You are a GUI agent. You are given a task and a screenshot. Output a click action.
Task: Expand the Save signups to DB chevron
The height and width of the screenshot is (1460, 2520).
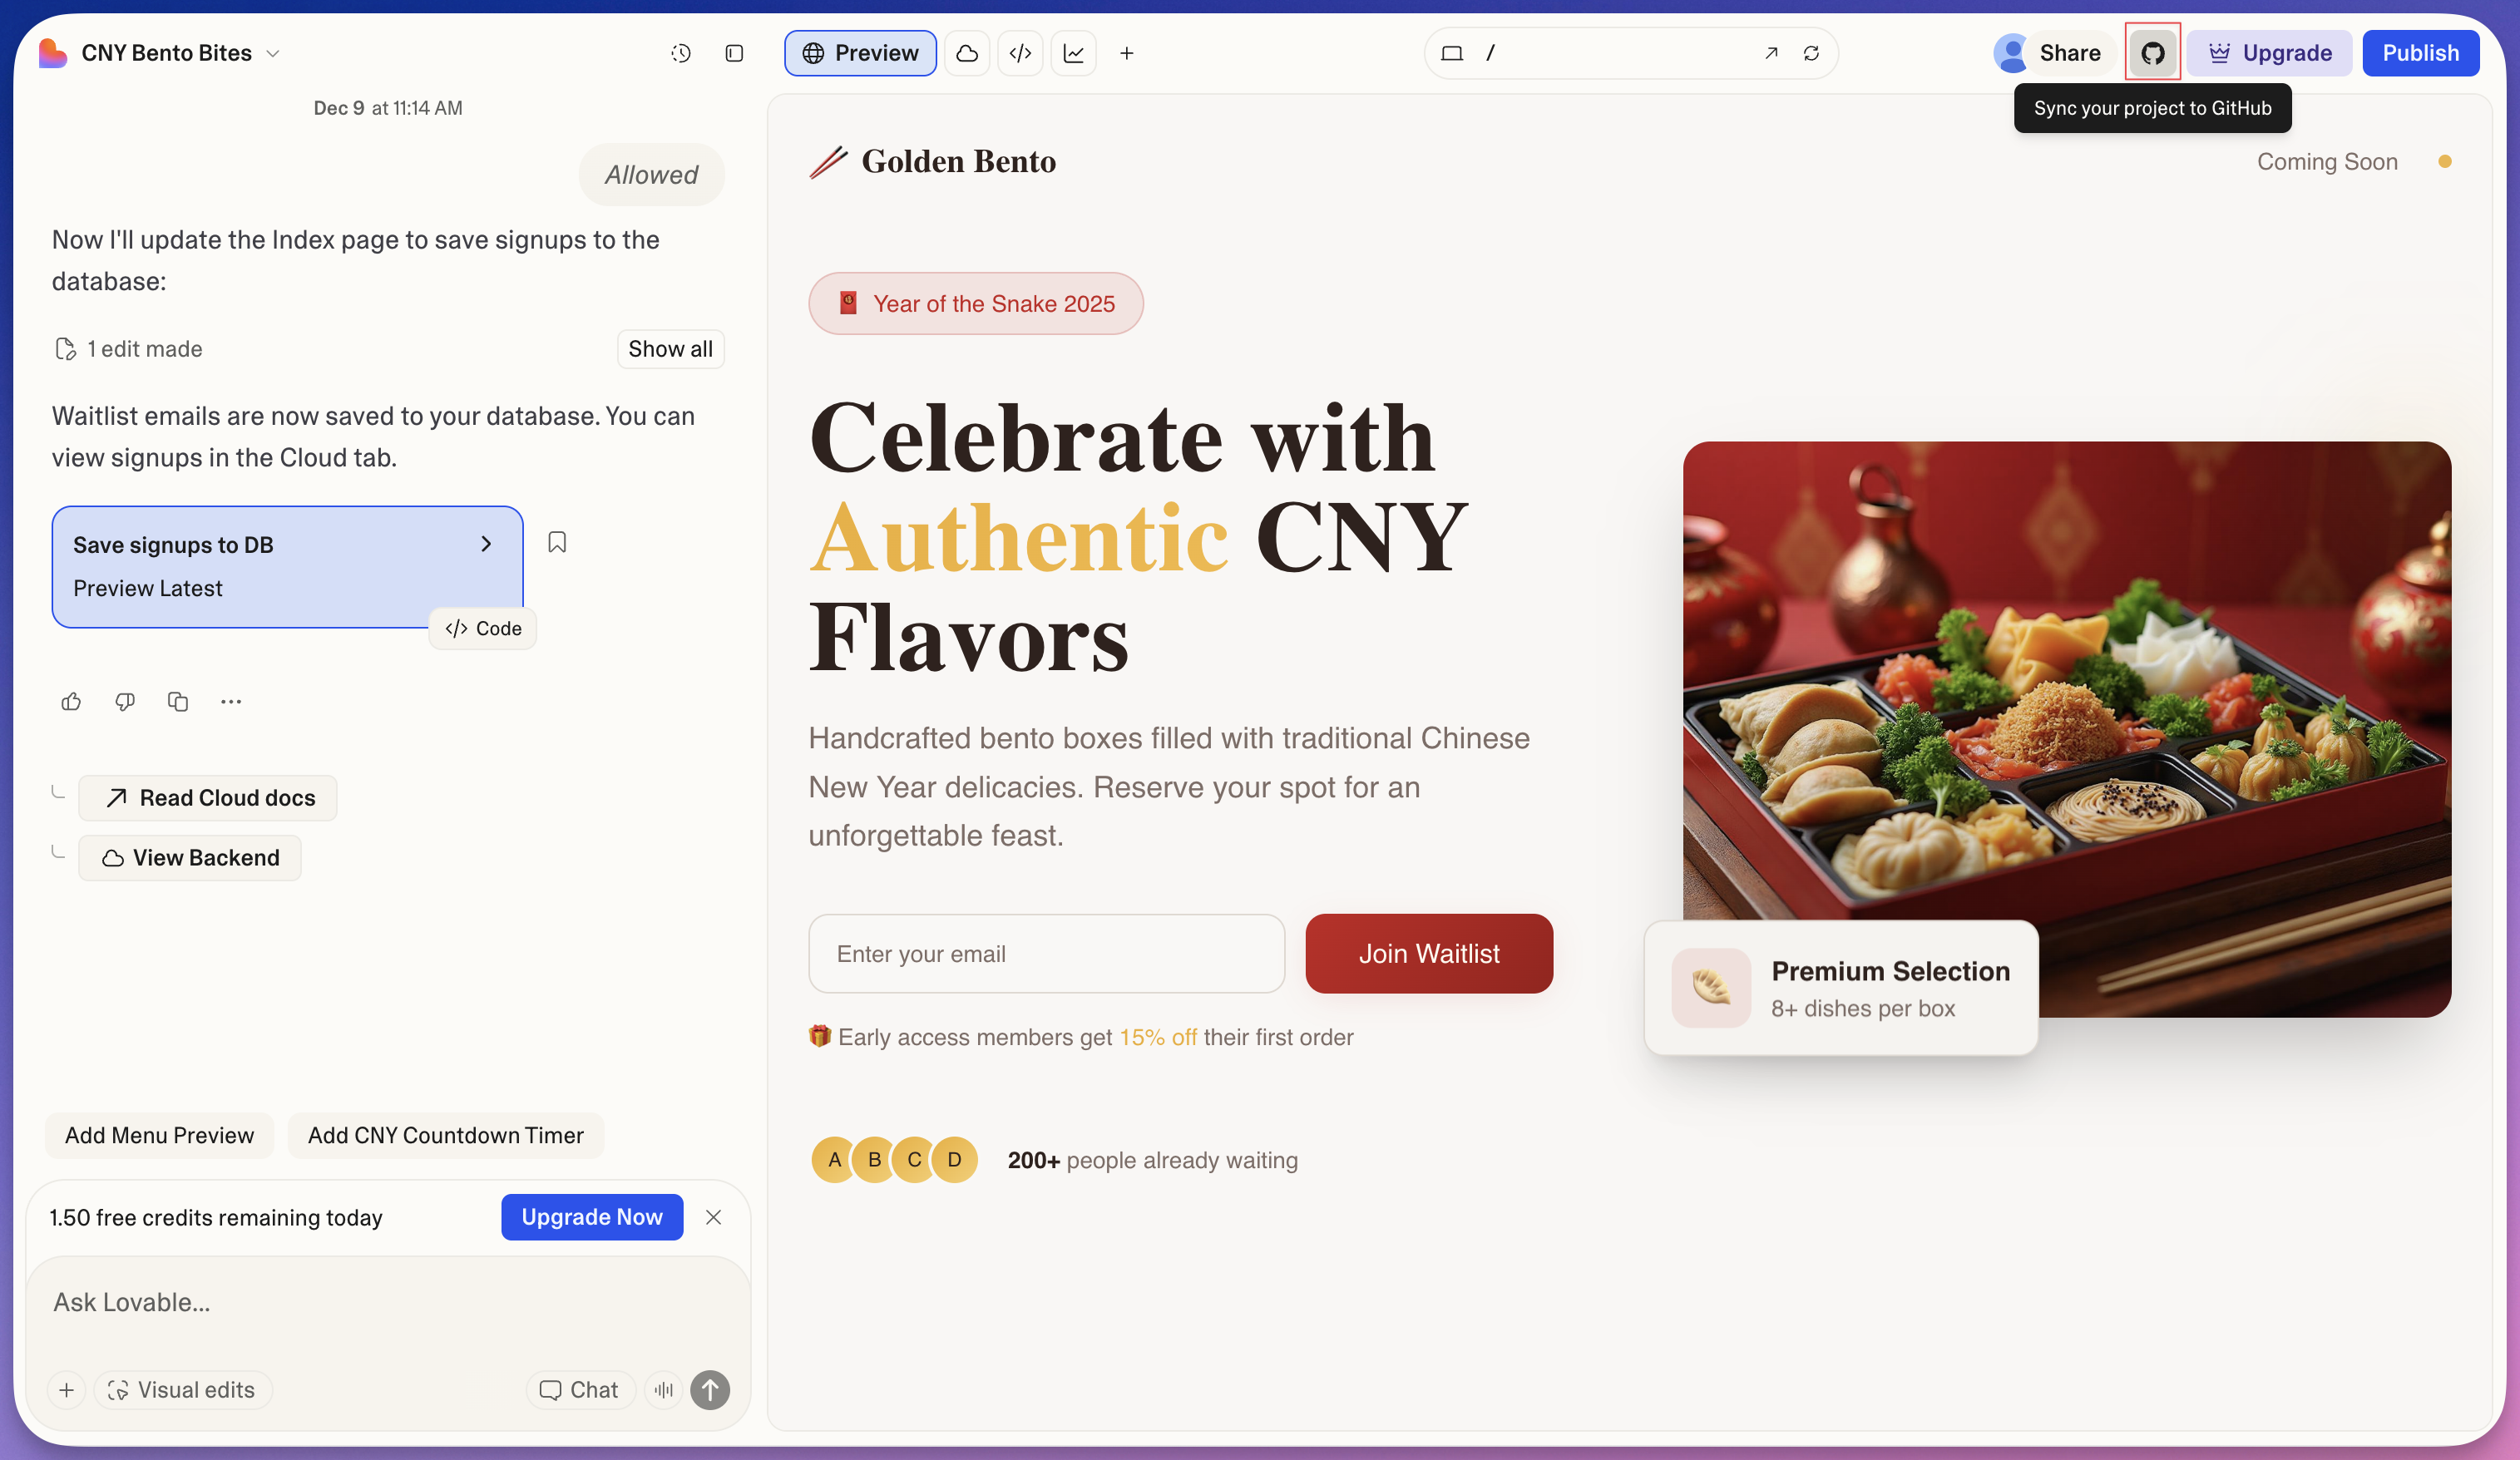pyautogui.click(x=486, y=544)
